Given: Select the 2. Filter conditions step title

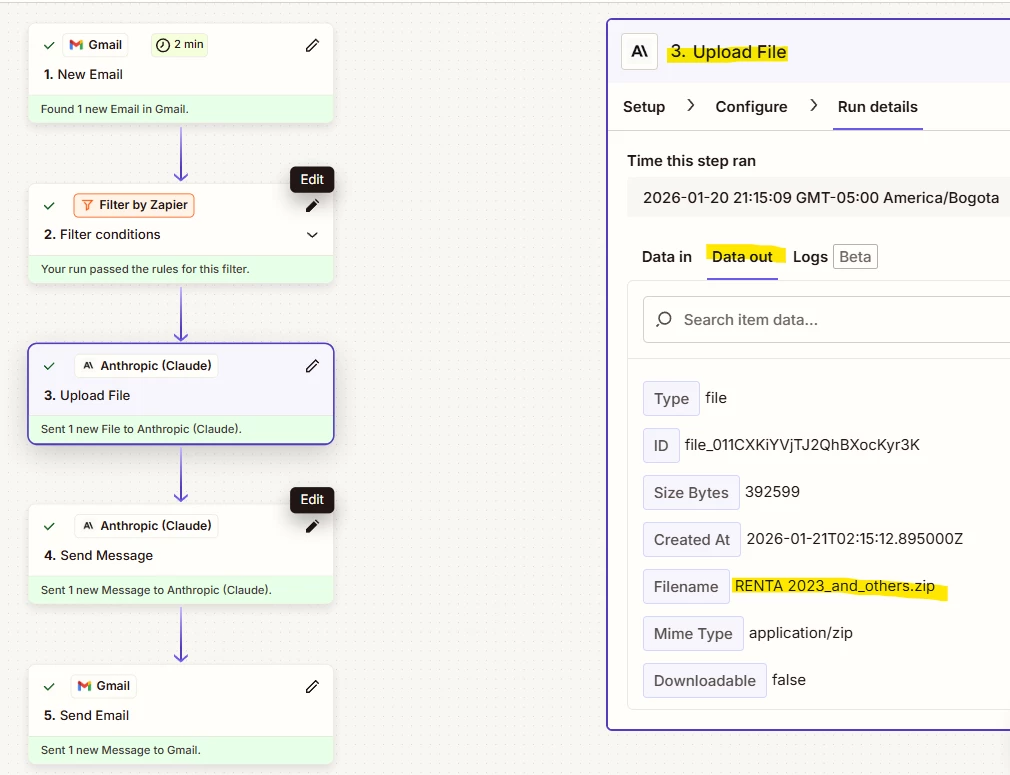Looking at the screenshot, I should point(102,234).
